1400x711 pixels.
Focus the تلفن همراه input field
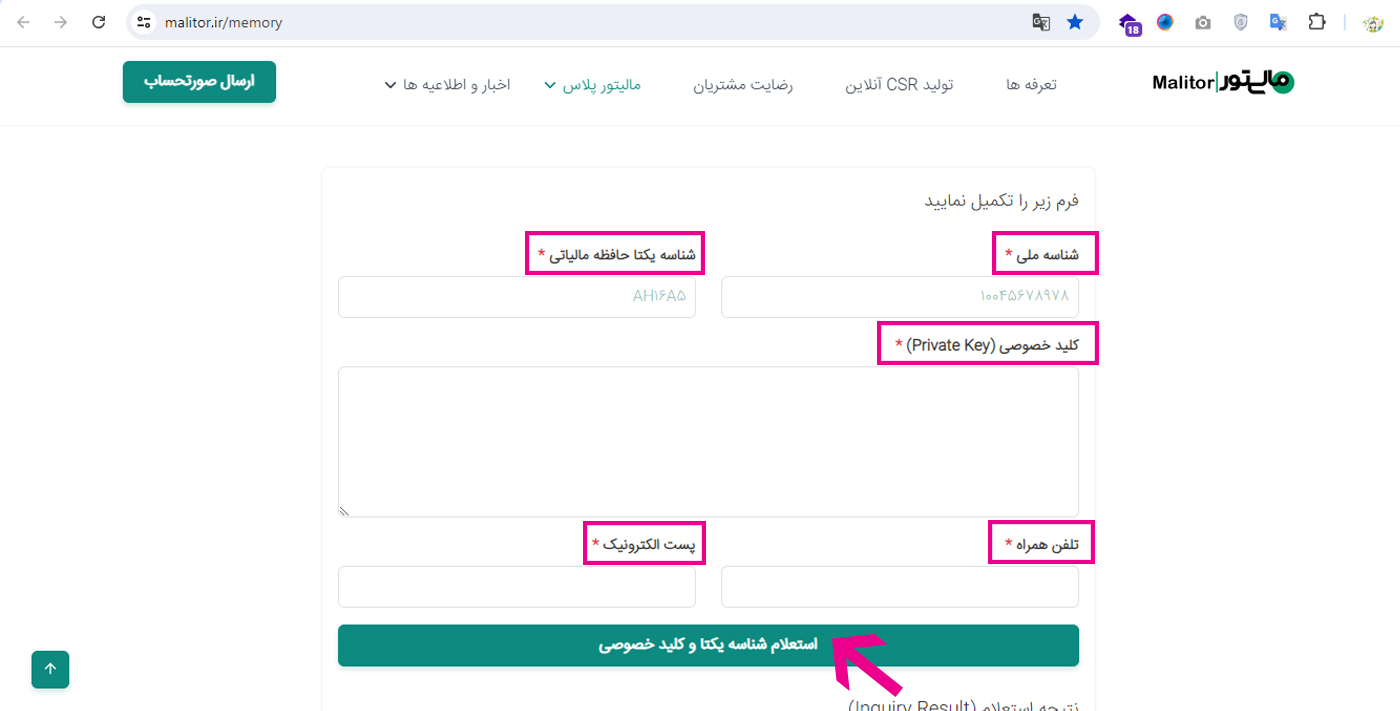tap(900, 587)
